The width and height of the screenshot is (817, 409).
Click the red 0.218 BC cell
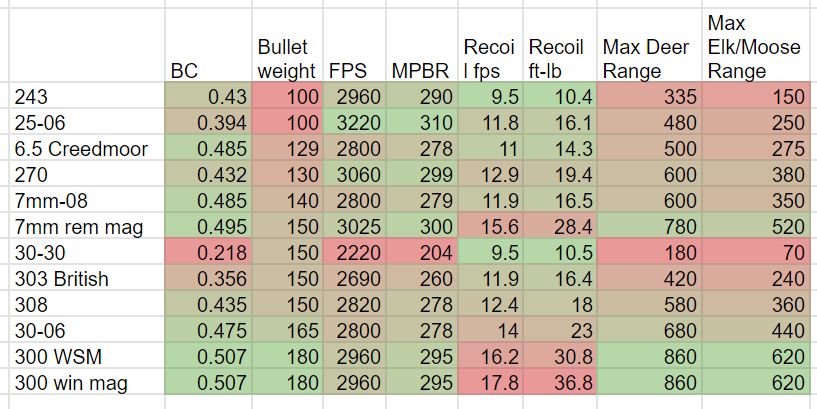(208, 253)
